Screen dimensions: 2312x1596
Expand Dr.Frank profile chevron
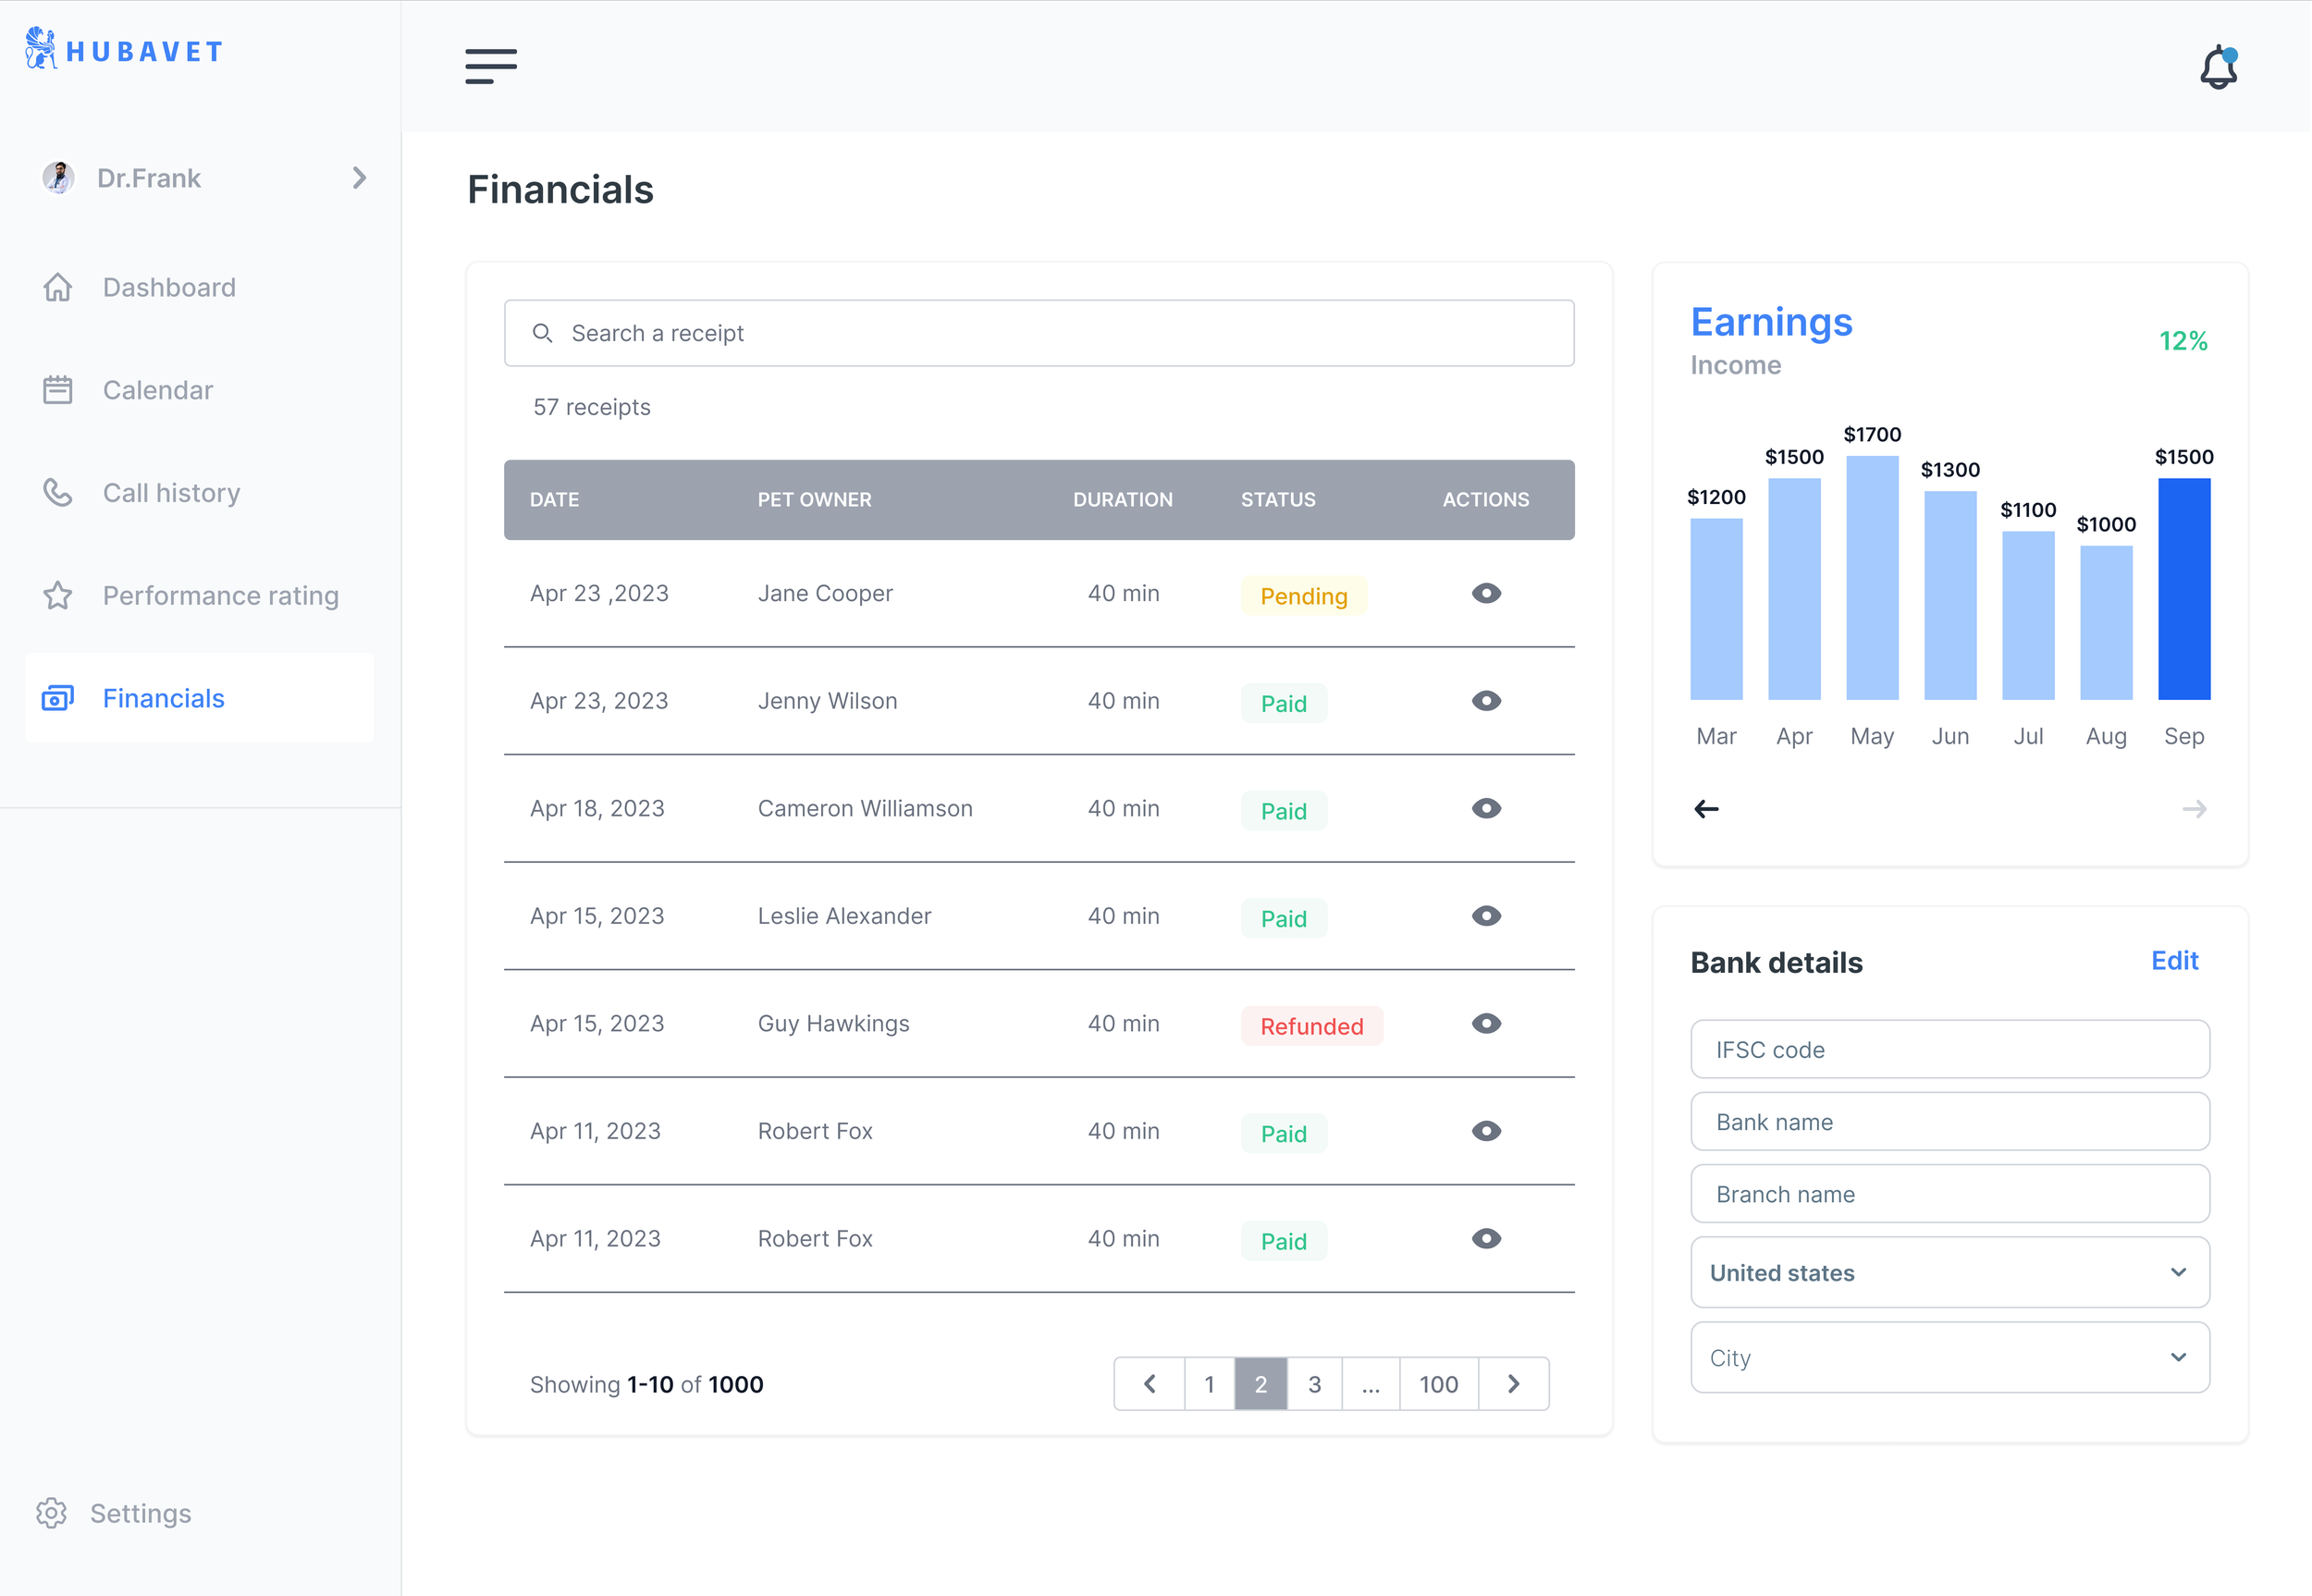(x=359, y=178)
